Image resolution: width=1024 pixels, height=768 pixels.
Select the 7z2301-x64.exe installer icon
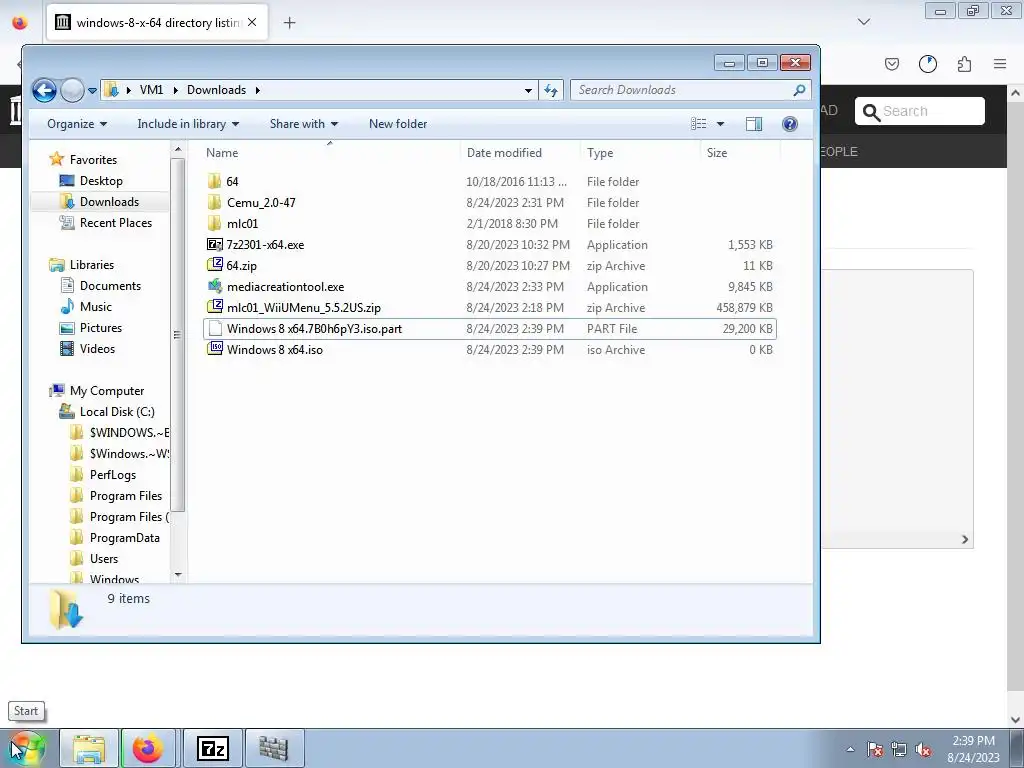214,244
